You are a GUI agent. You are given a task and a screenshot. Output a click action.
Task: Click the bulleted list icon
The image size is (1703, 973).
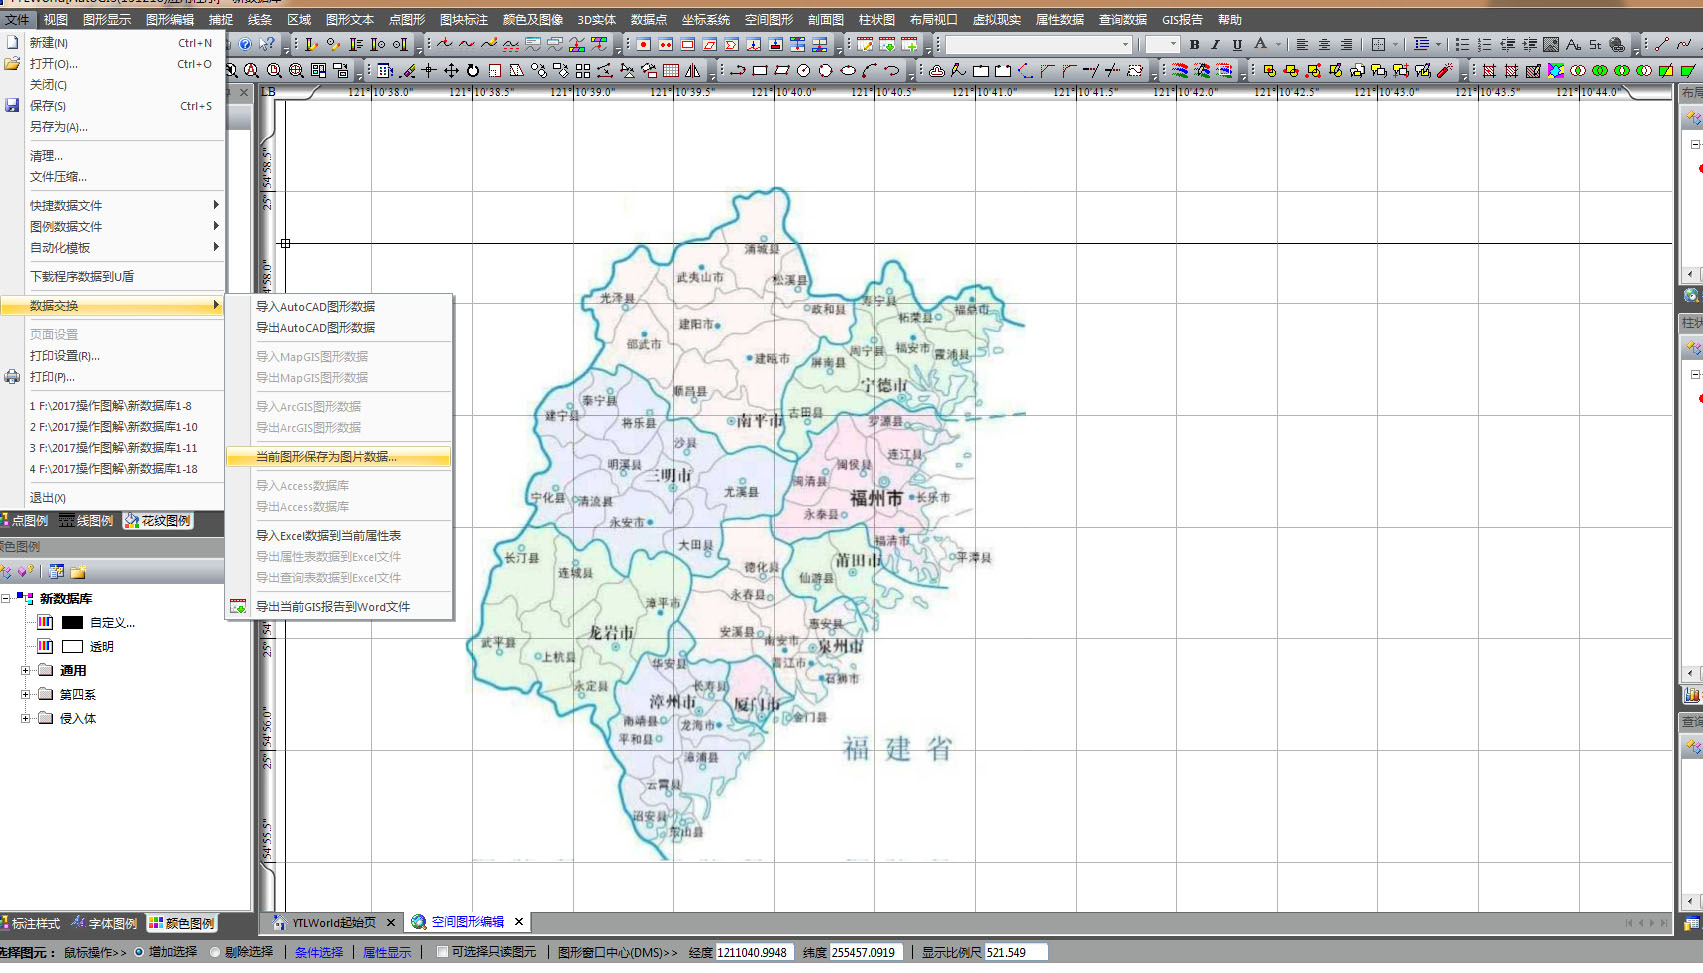coord(1462,45)
